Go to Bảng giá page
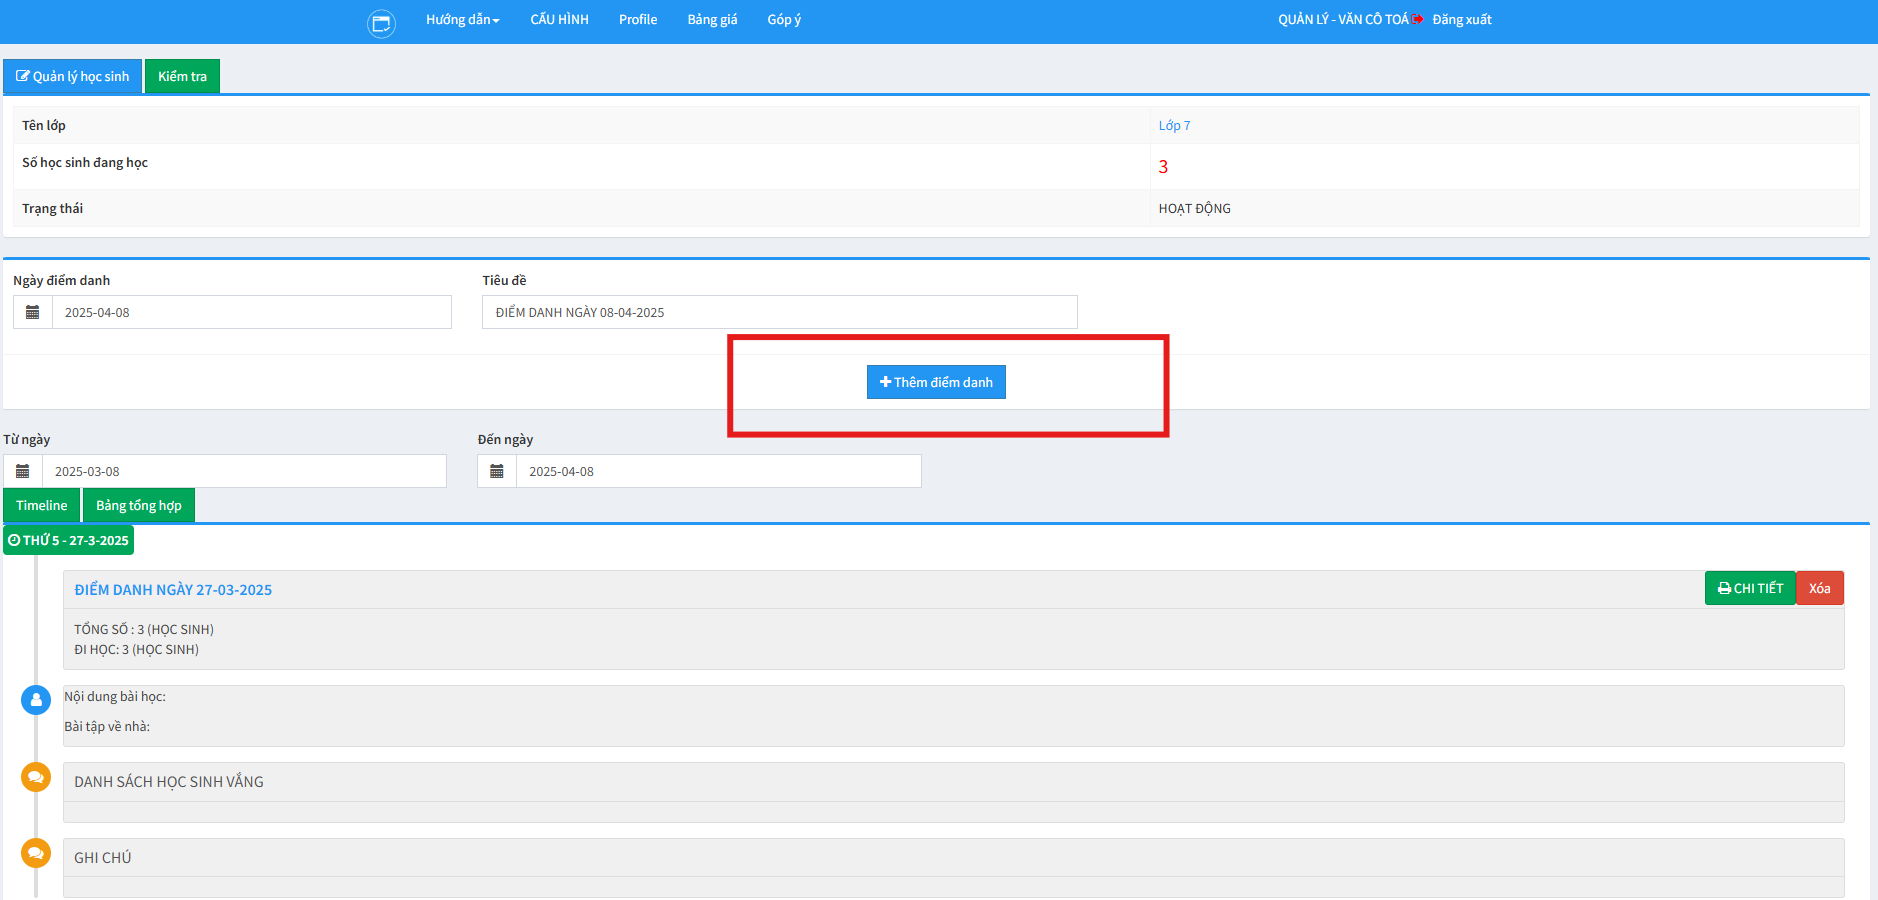The image size is (1878, 900). (712, 20)
